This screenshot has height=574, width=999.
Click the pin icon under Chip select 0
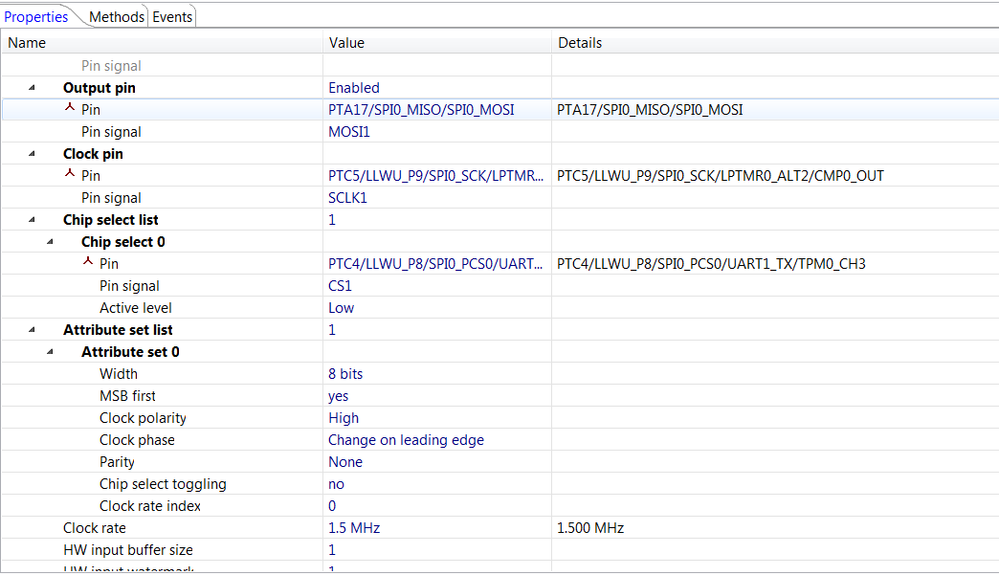tap(88, 263)
